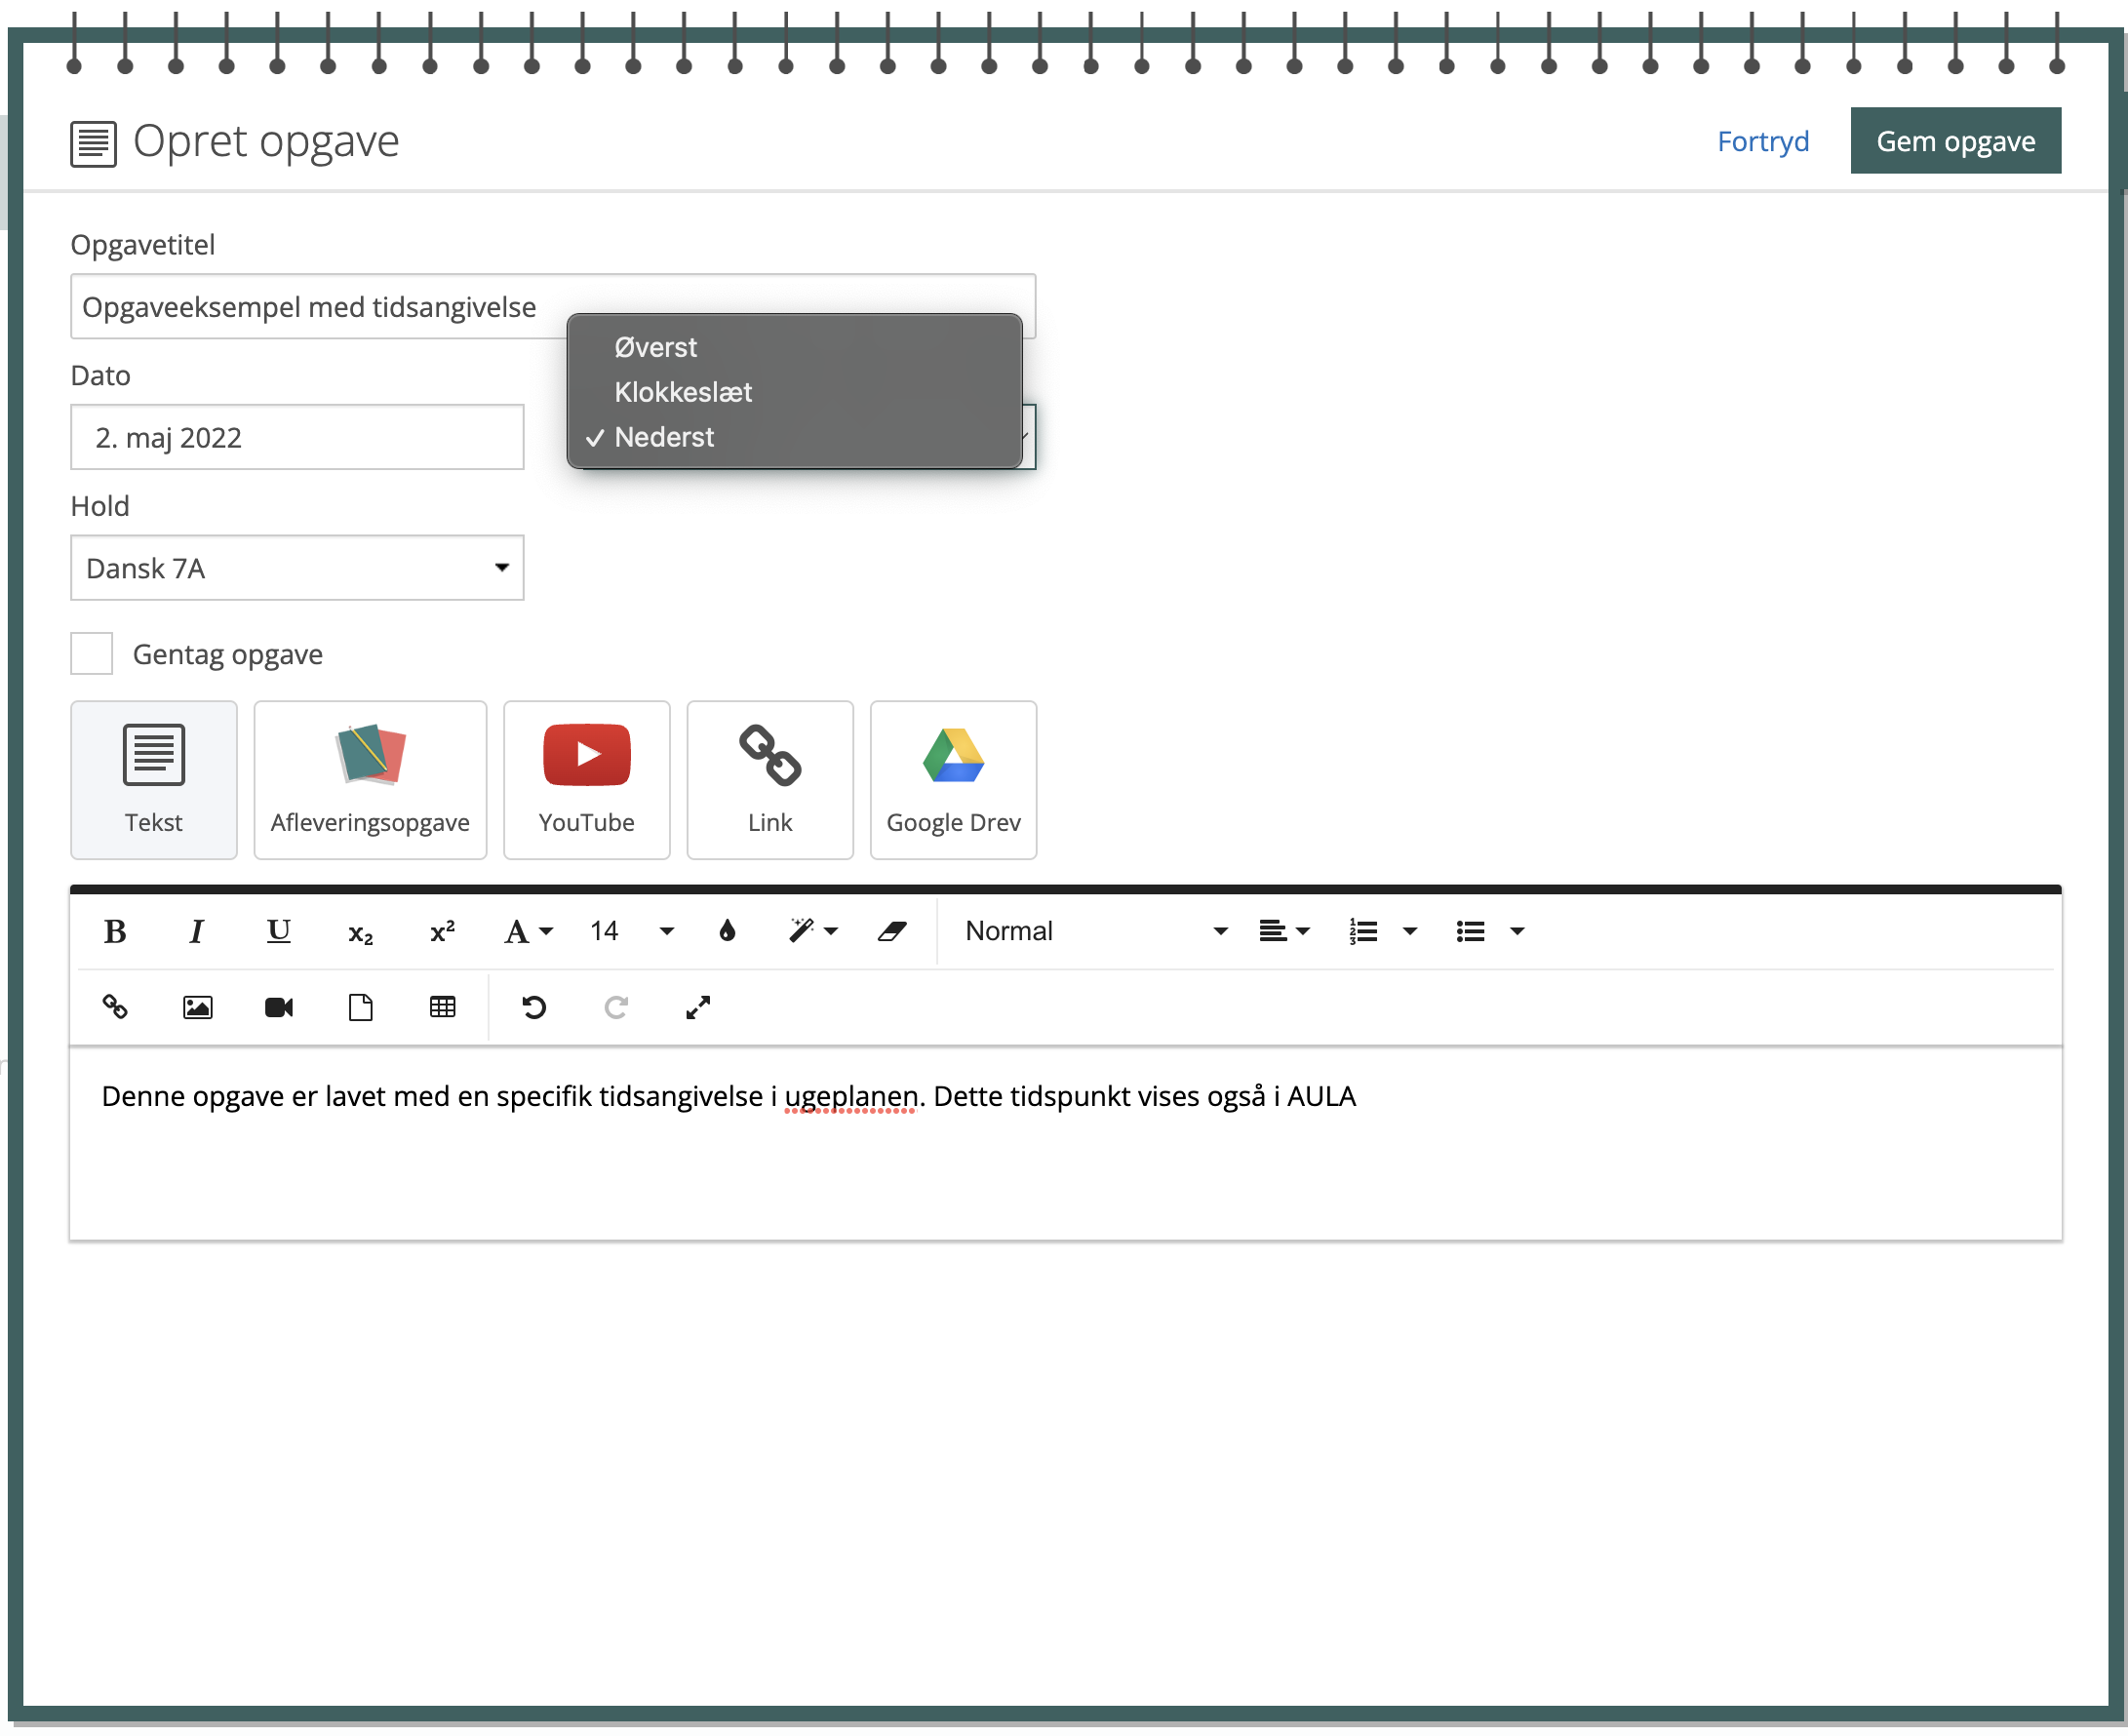This screenshot has width=2128, height=1736.
Task: Insert a table into the editor
Action: [x=442, y=1008]
